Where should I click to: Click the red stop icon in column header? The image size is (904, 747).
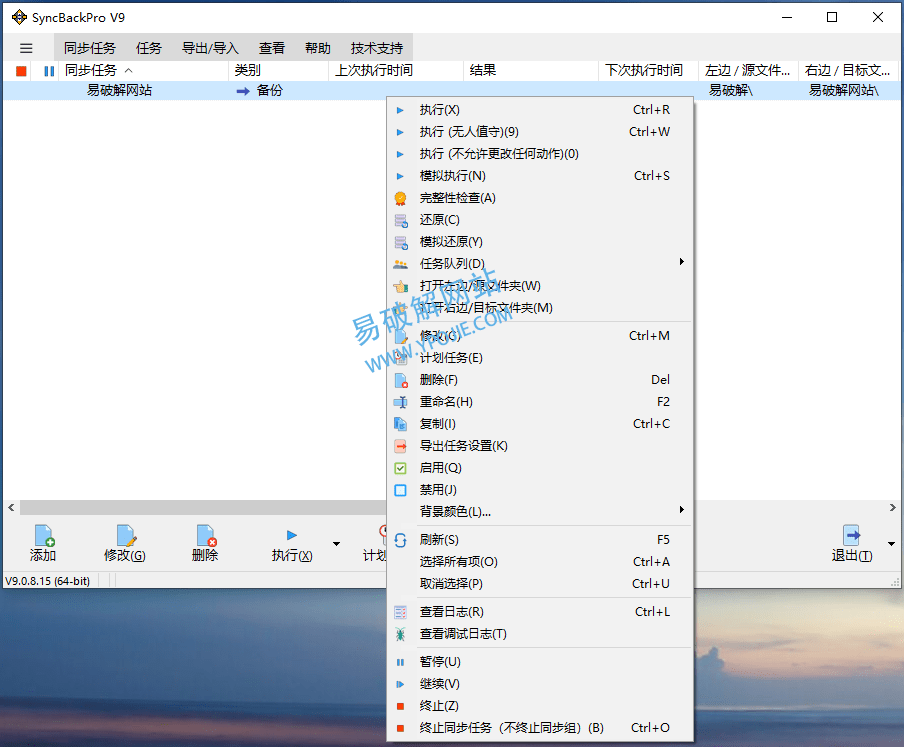(x=21, y=71)
